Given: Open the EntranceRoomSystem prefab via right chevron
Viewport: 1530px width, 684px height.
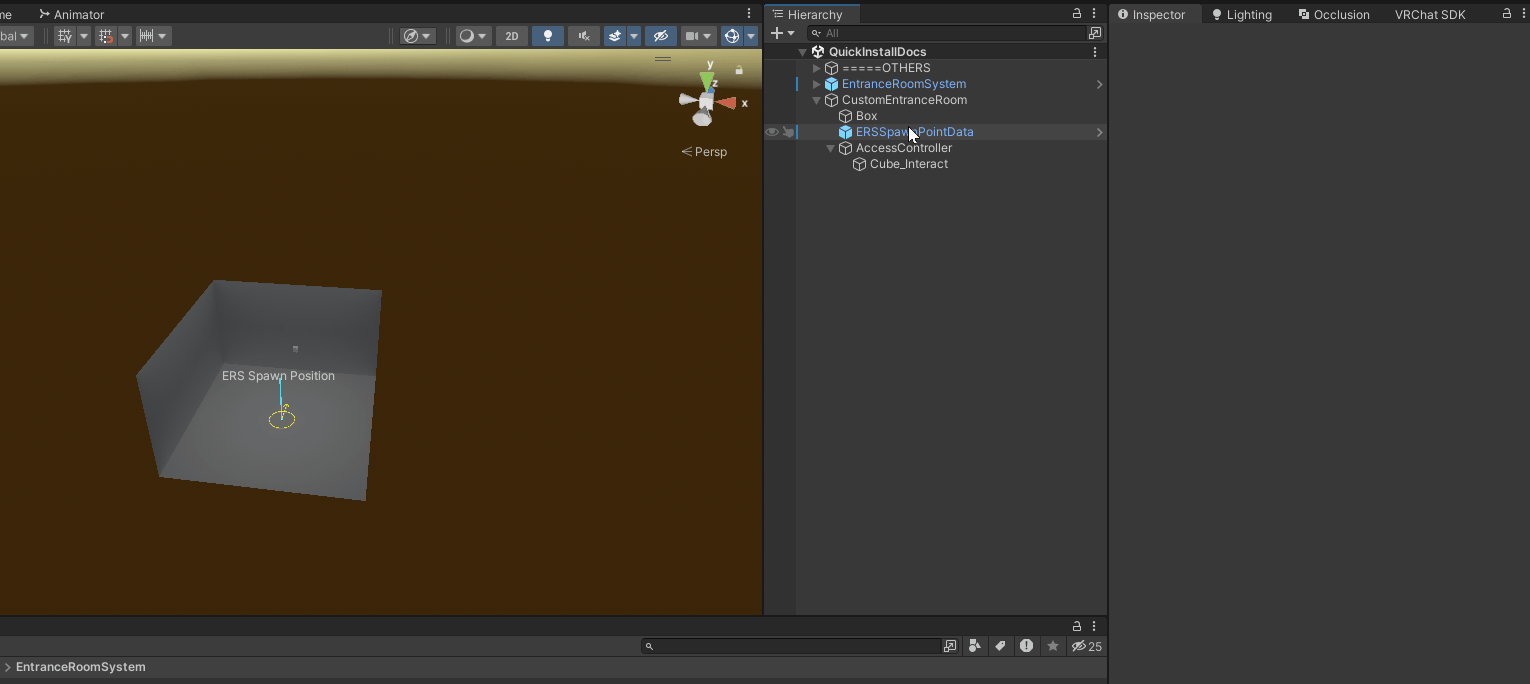Looking at the screenshot, I should click(x=1099, y=84).
